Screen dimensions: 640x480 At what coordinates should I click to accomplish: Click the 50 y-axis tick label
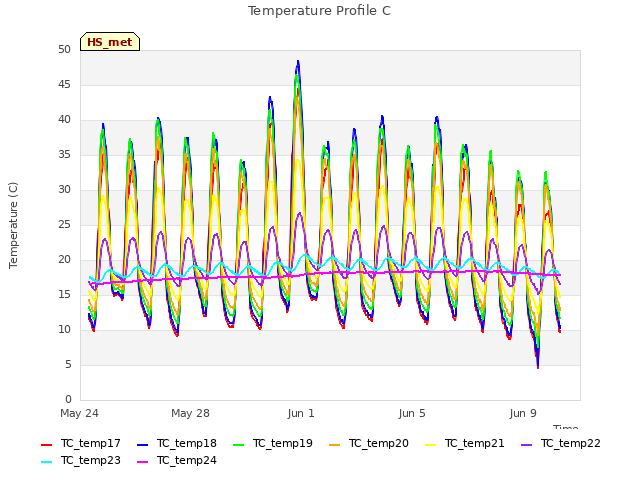pos(64,49)
